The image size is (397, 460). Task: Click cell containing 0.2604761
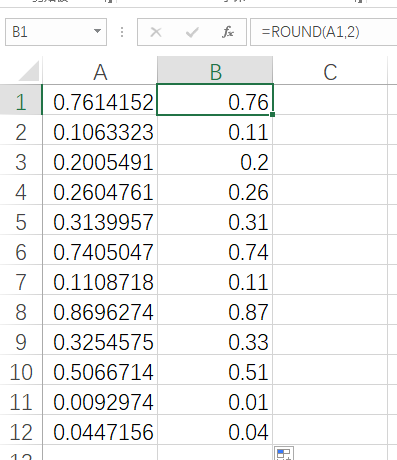100,190
